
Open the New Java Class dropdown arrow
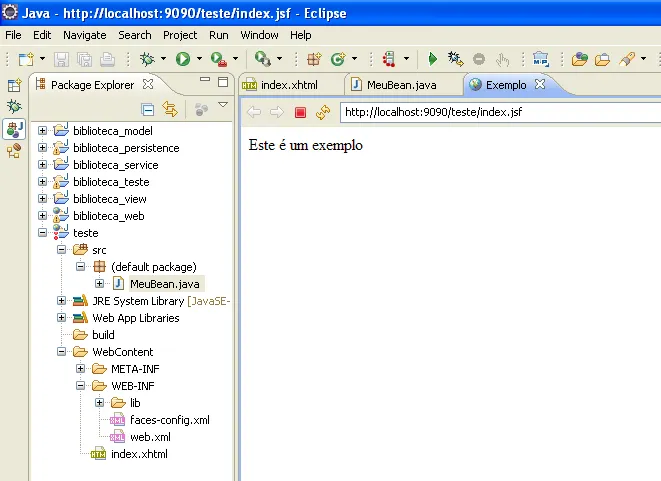point(354,59)
